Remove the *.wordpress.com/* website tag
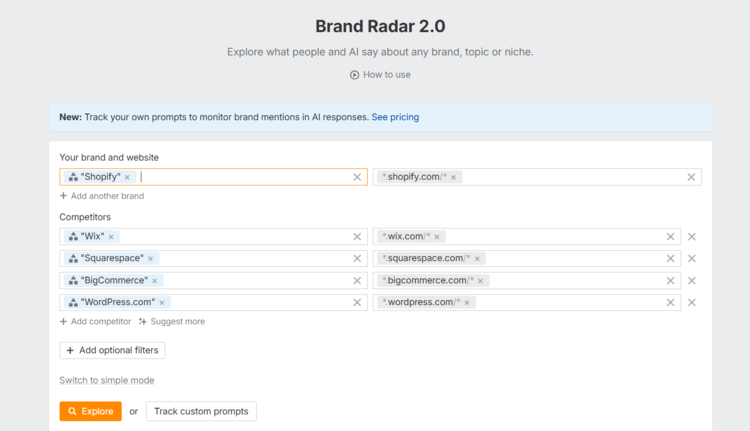The height and width of the screenshot is (431, 750). 467,303
